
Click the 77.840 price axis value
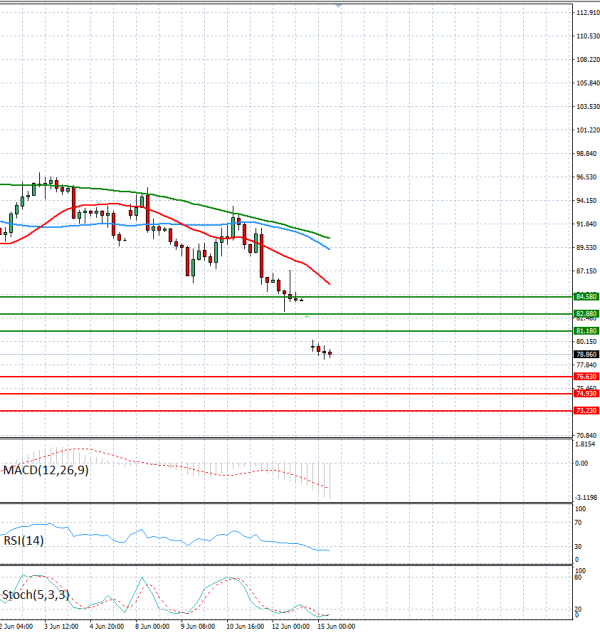(586, 365)
